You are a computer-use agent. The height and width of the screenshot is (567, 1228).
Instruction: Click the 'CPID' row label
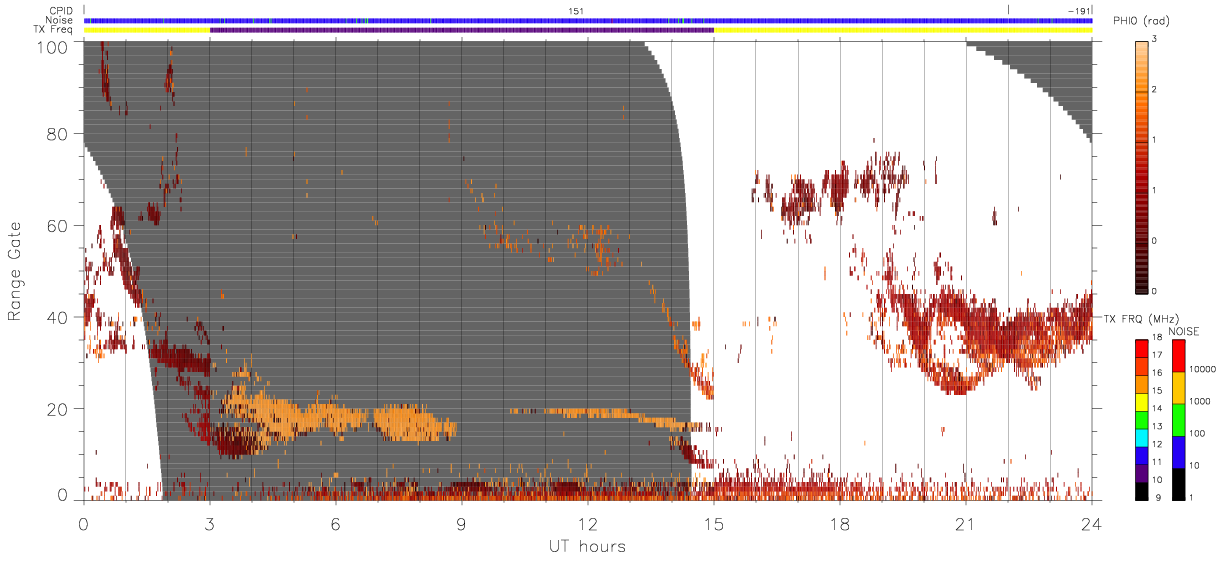point(62,10)
